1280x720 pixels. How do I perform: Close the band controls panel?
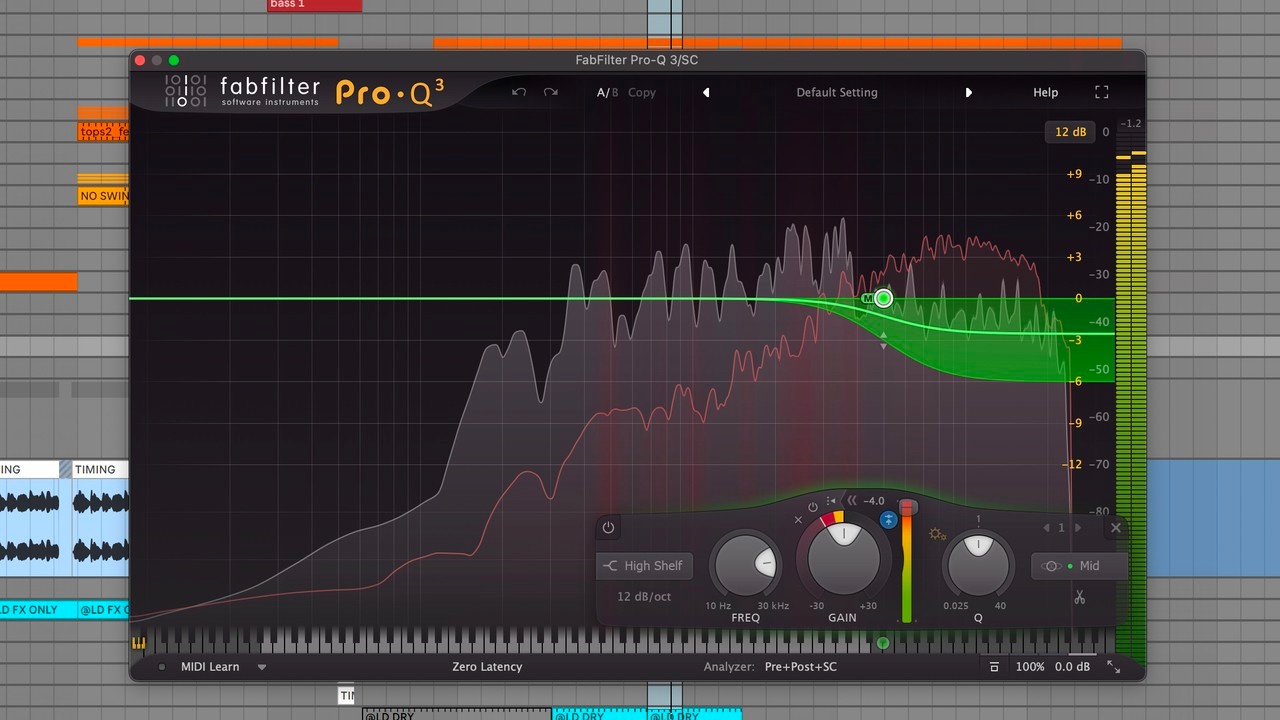(1116, 527)
